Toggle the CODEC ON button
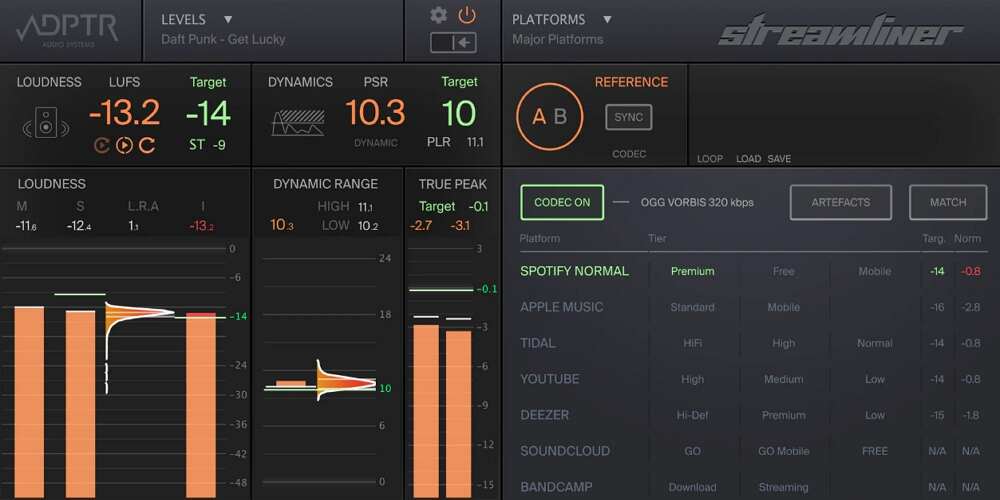 point(562,202)
